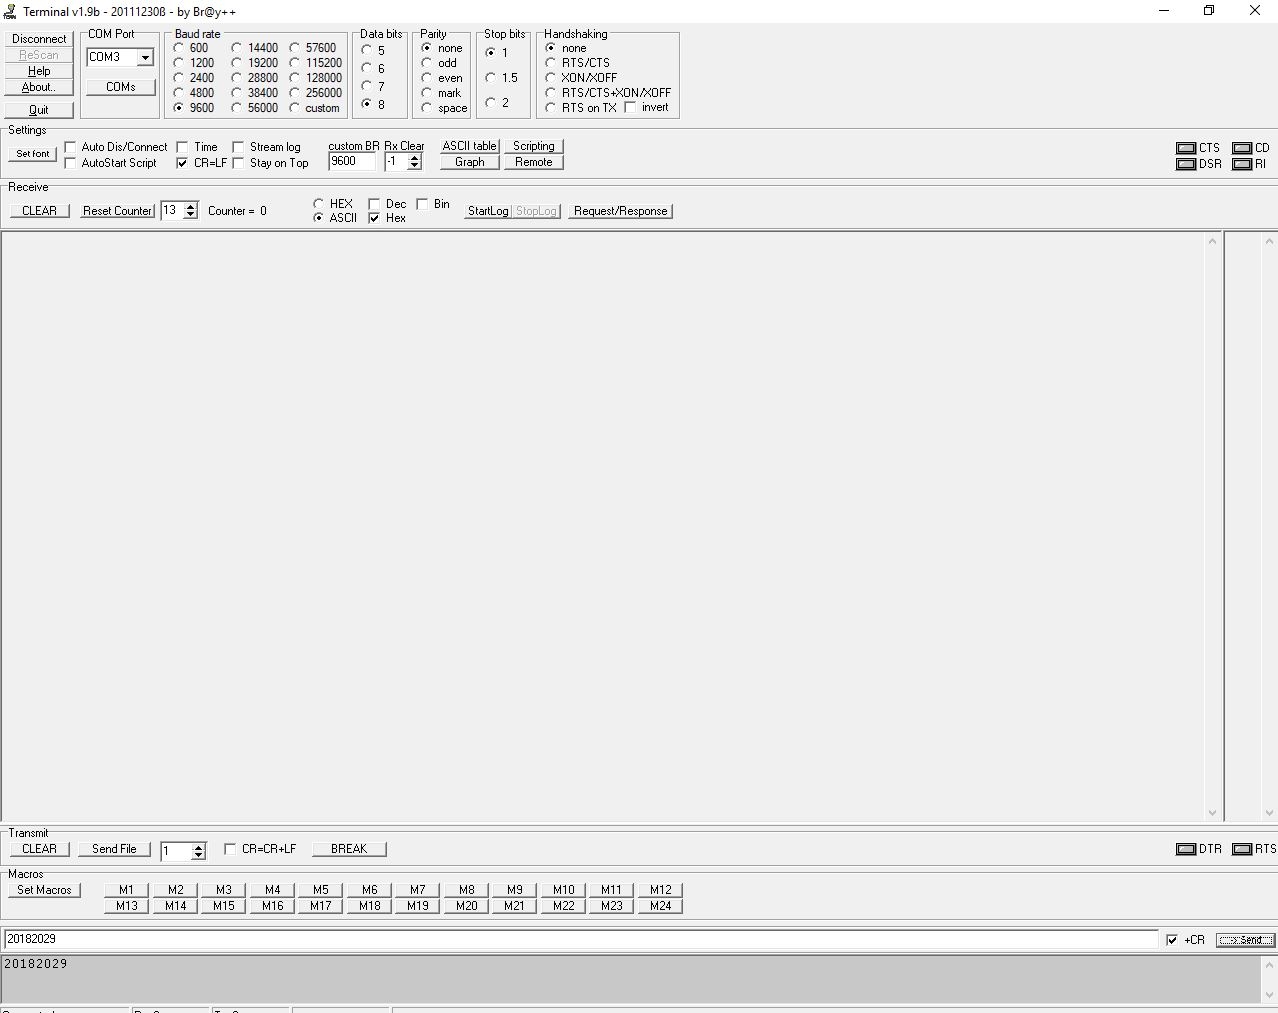Image resolution: width=1278 pixels, height=1013 pixels.
Task: Open the Scripting window
Action: click(x=534, y=146)
